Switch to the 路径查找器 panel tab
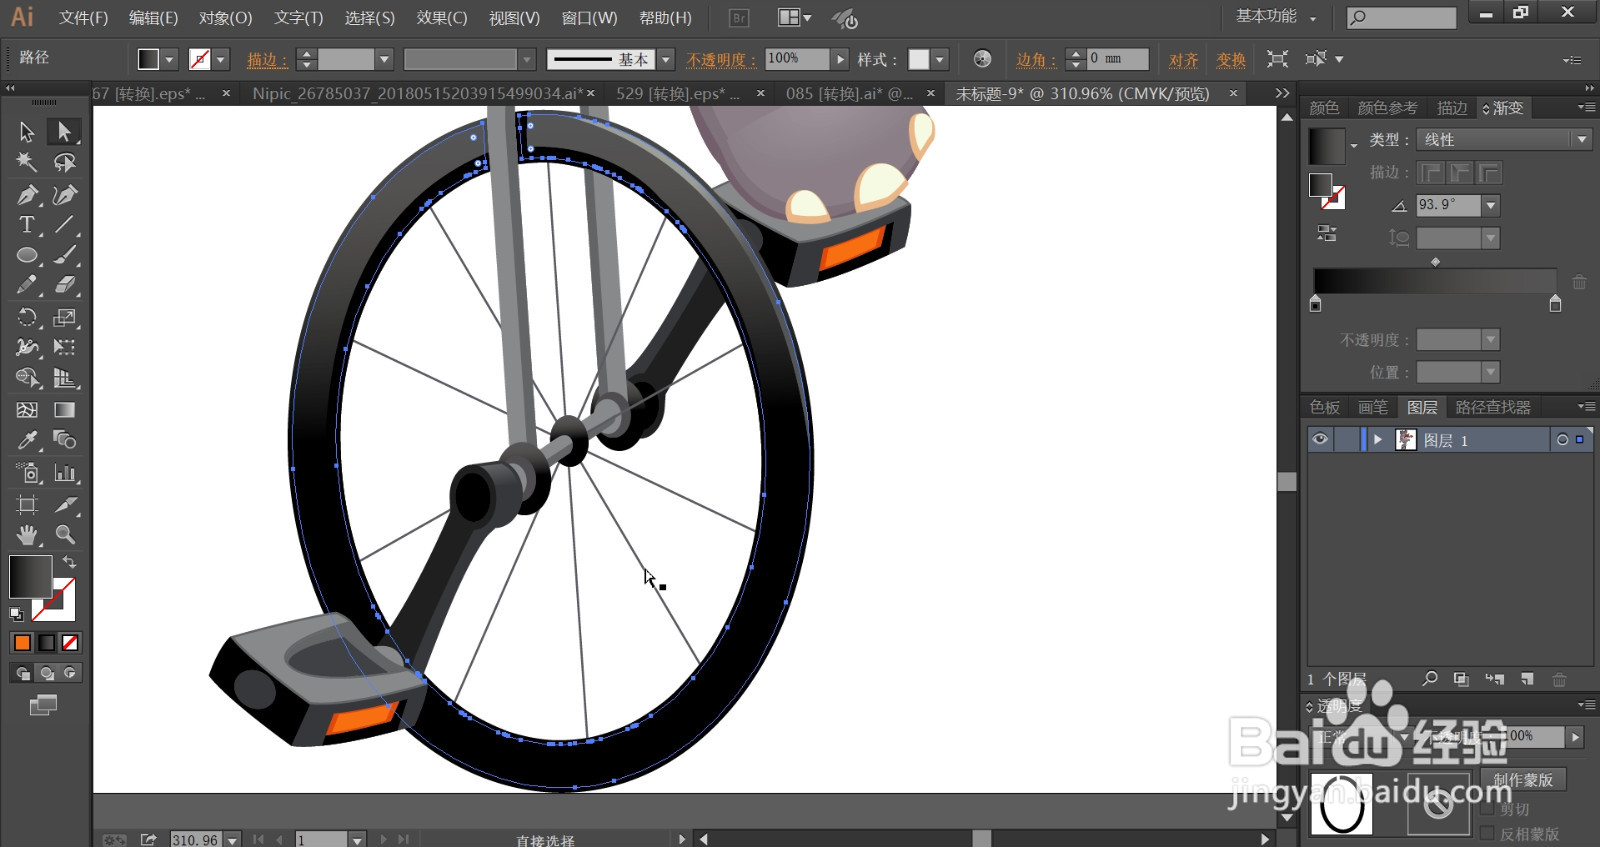1600x847 pixels. [1493, 407]
